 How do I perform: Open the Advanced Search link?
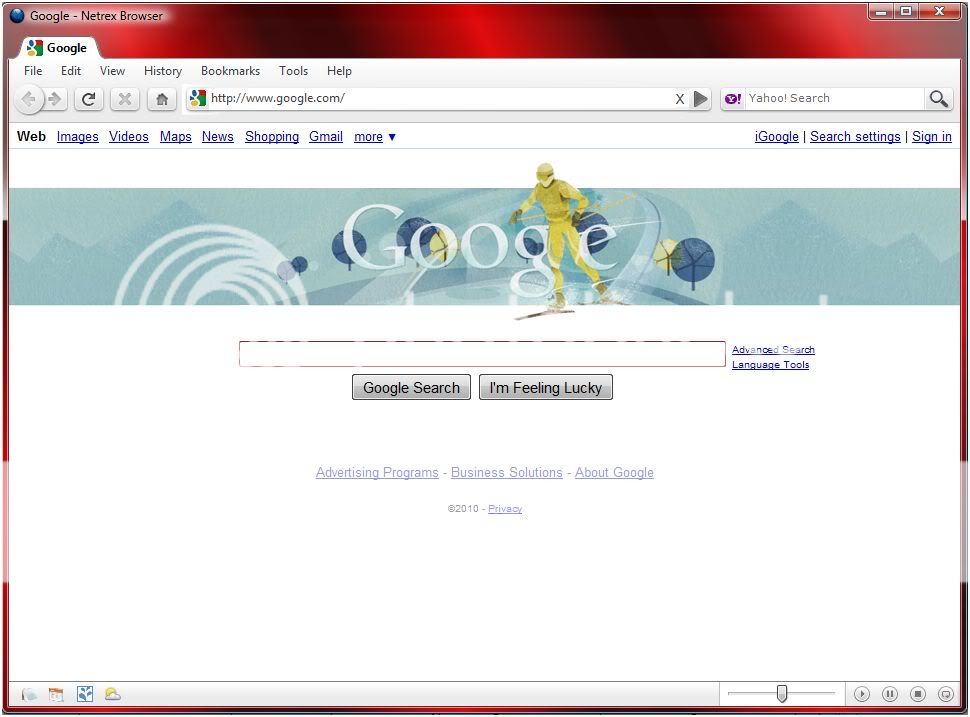tap(773, 350)
